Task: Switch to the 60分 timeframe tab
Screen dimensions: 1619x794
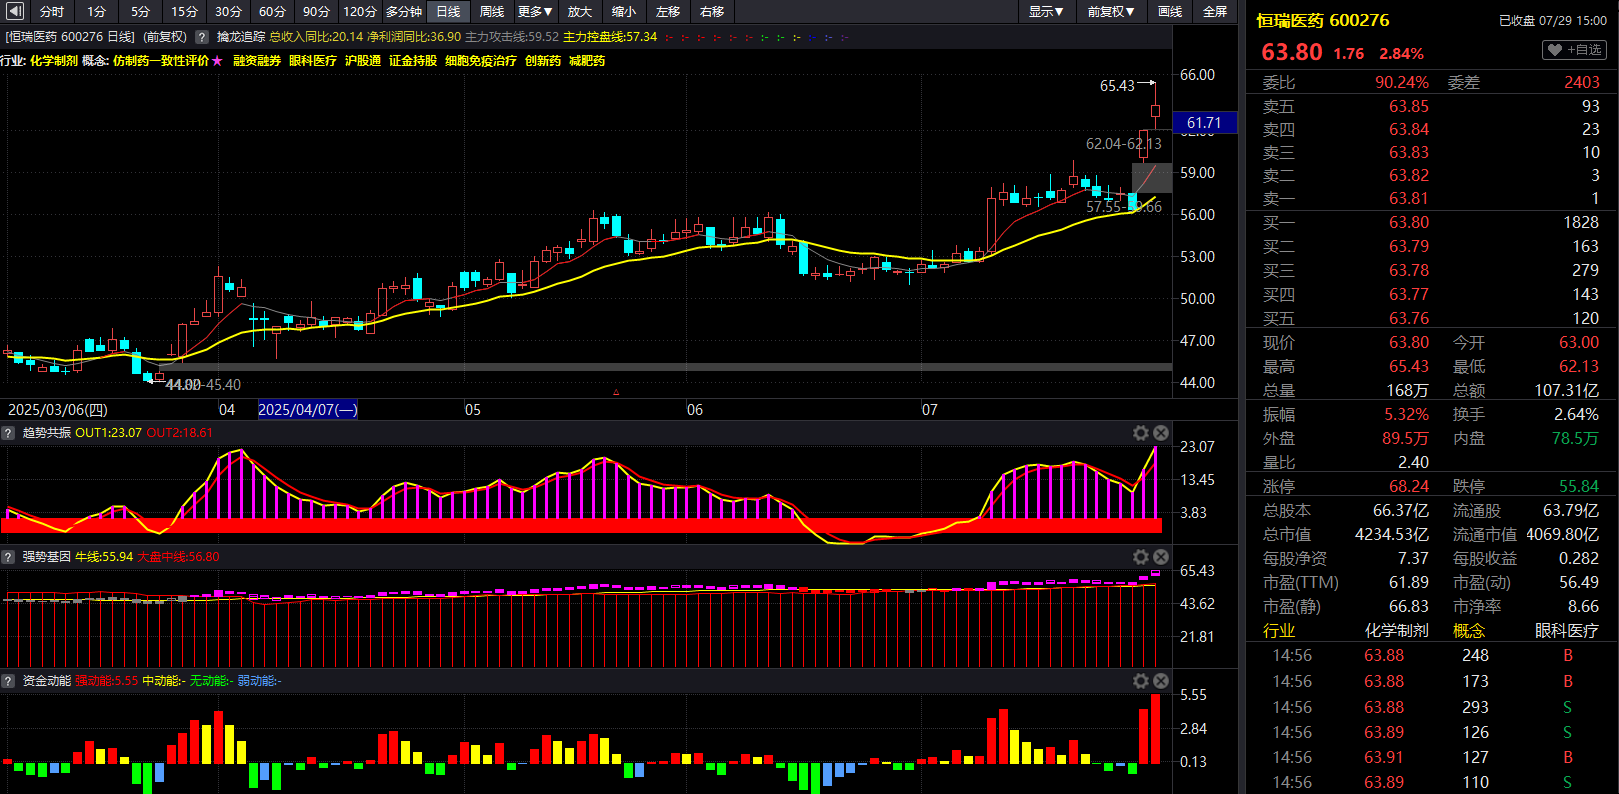Action: [272, 12]
